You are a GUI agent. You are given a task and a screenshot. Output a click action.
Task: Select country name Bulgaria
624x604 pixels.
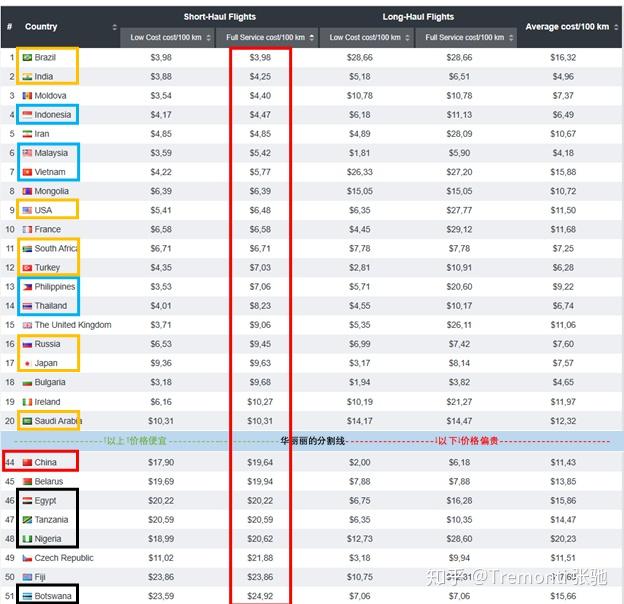tap(50, 382)
